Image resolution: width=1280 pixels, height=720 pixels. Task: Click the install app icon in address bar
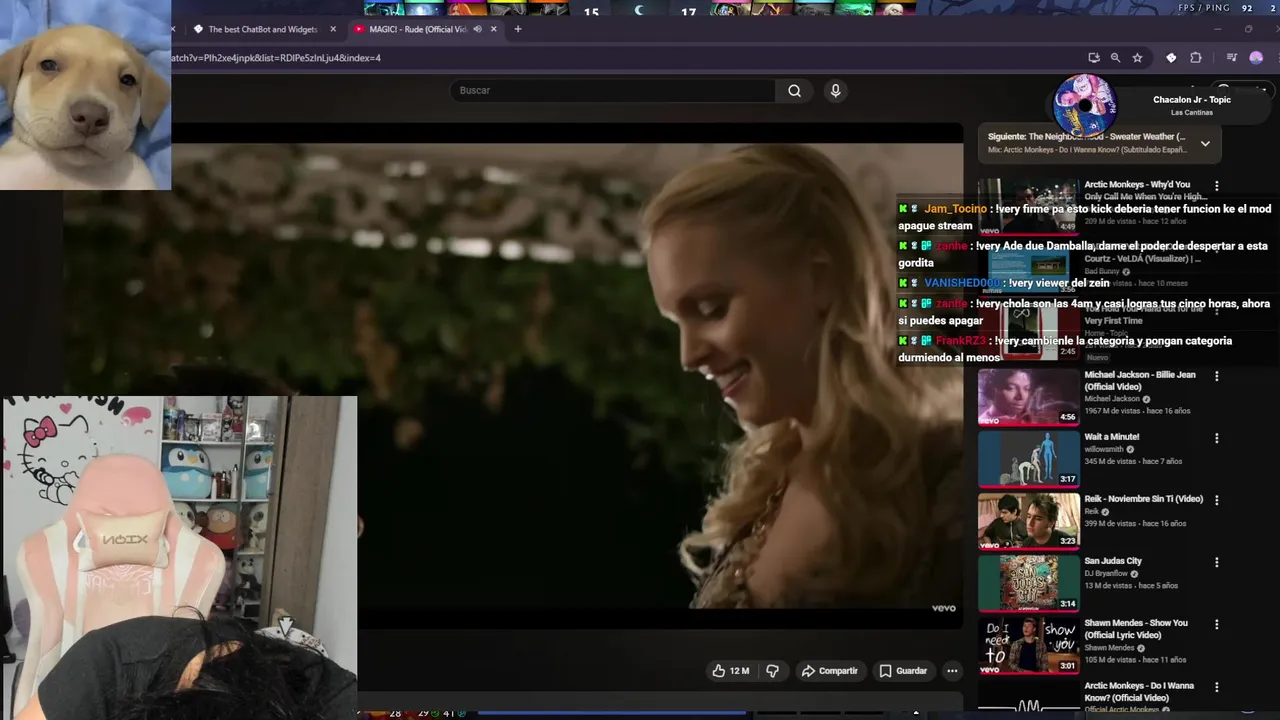(1094, 58)
